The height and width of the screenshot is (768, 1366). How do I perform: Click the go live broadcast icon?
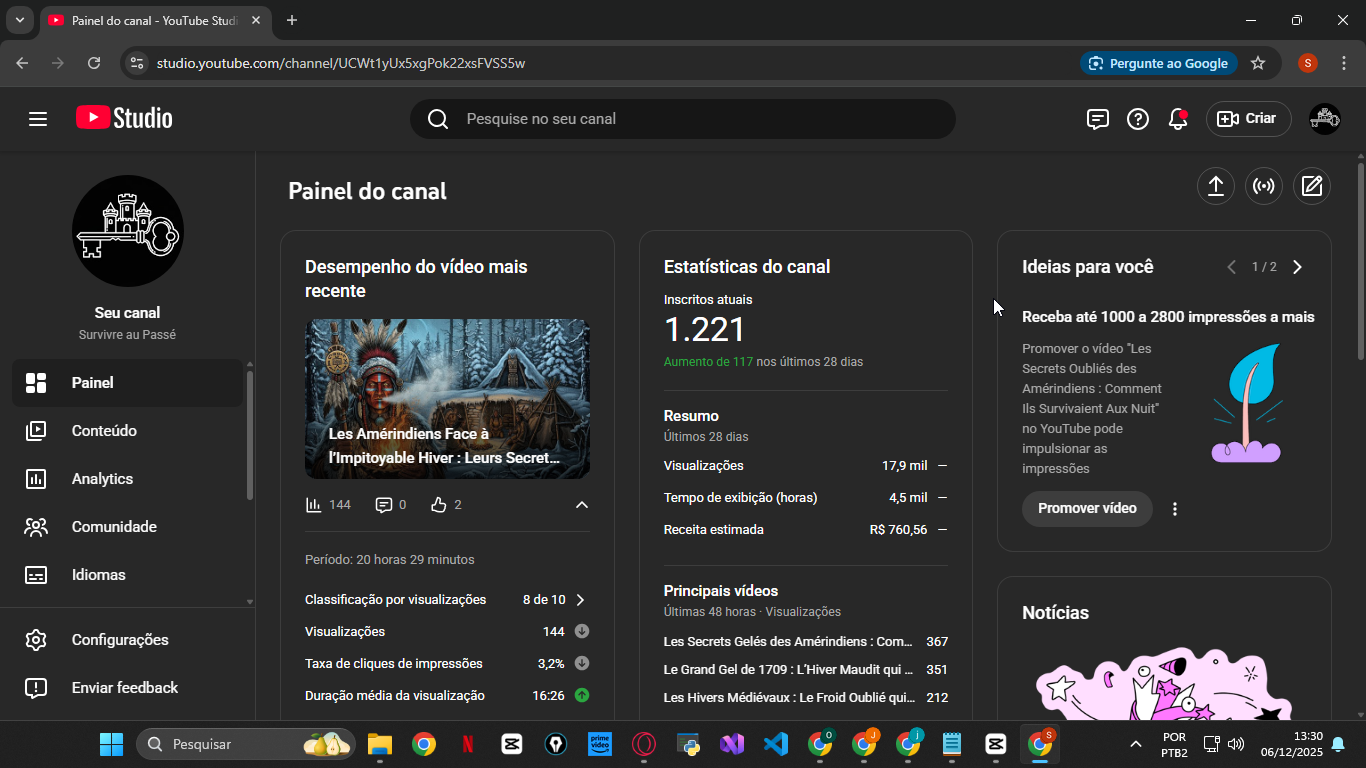[1264, 187]
